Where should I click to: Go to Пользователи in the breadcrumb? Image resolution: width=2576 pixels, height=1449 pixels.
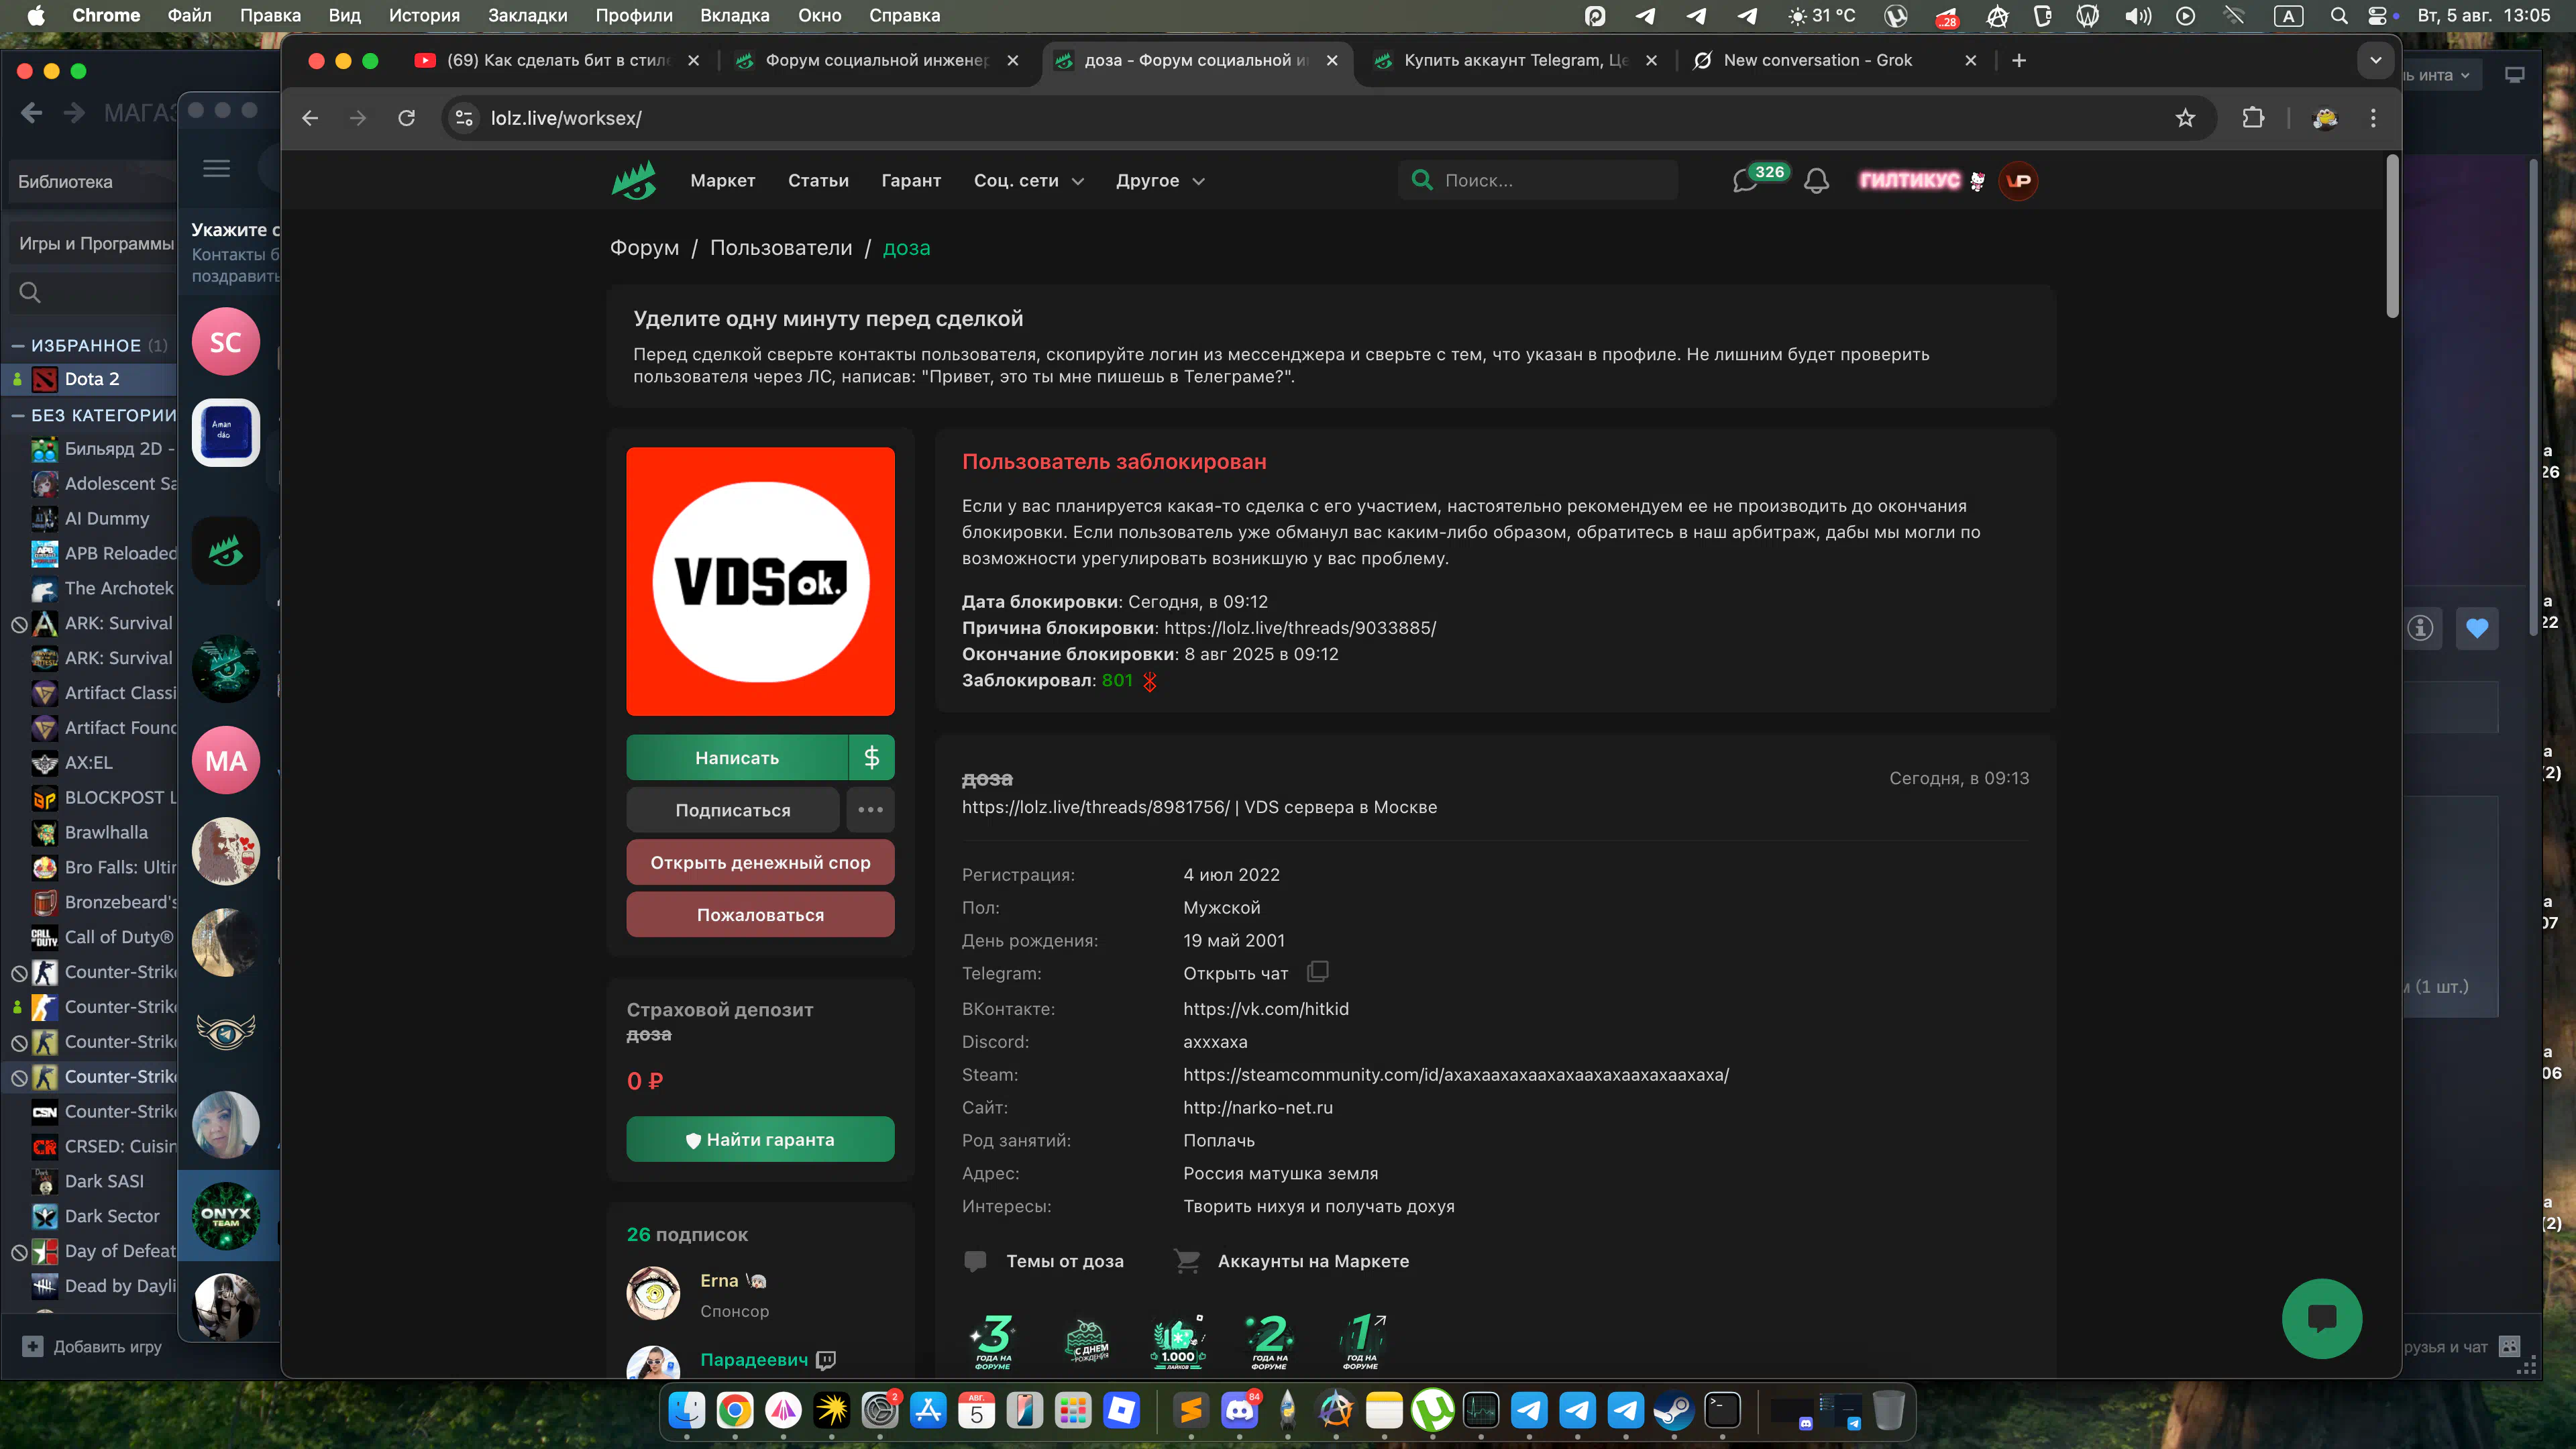(781, 248)
